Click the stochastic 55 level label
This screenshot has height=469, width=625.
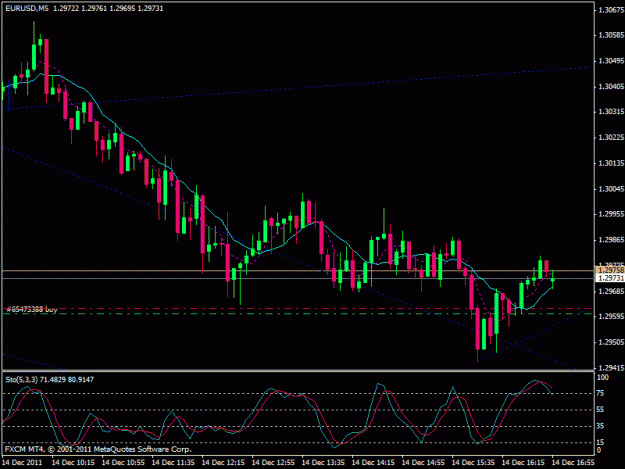[602, 410]
